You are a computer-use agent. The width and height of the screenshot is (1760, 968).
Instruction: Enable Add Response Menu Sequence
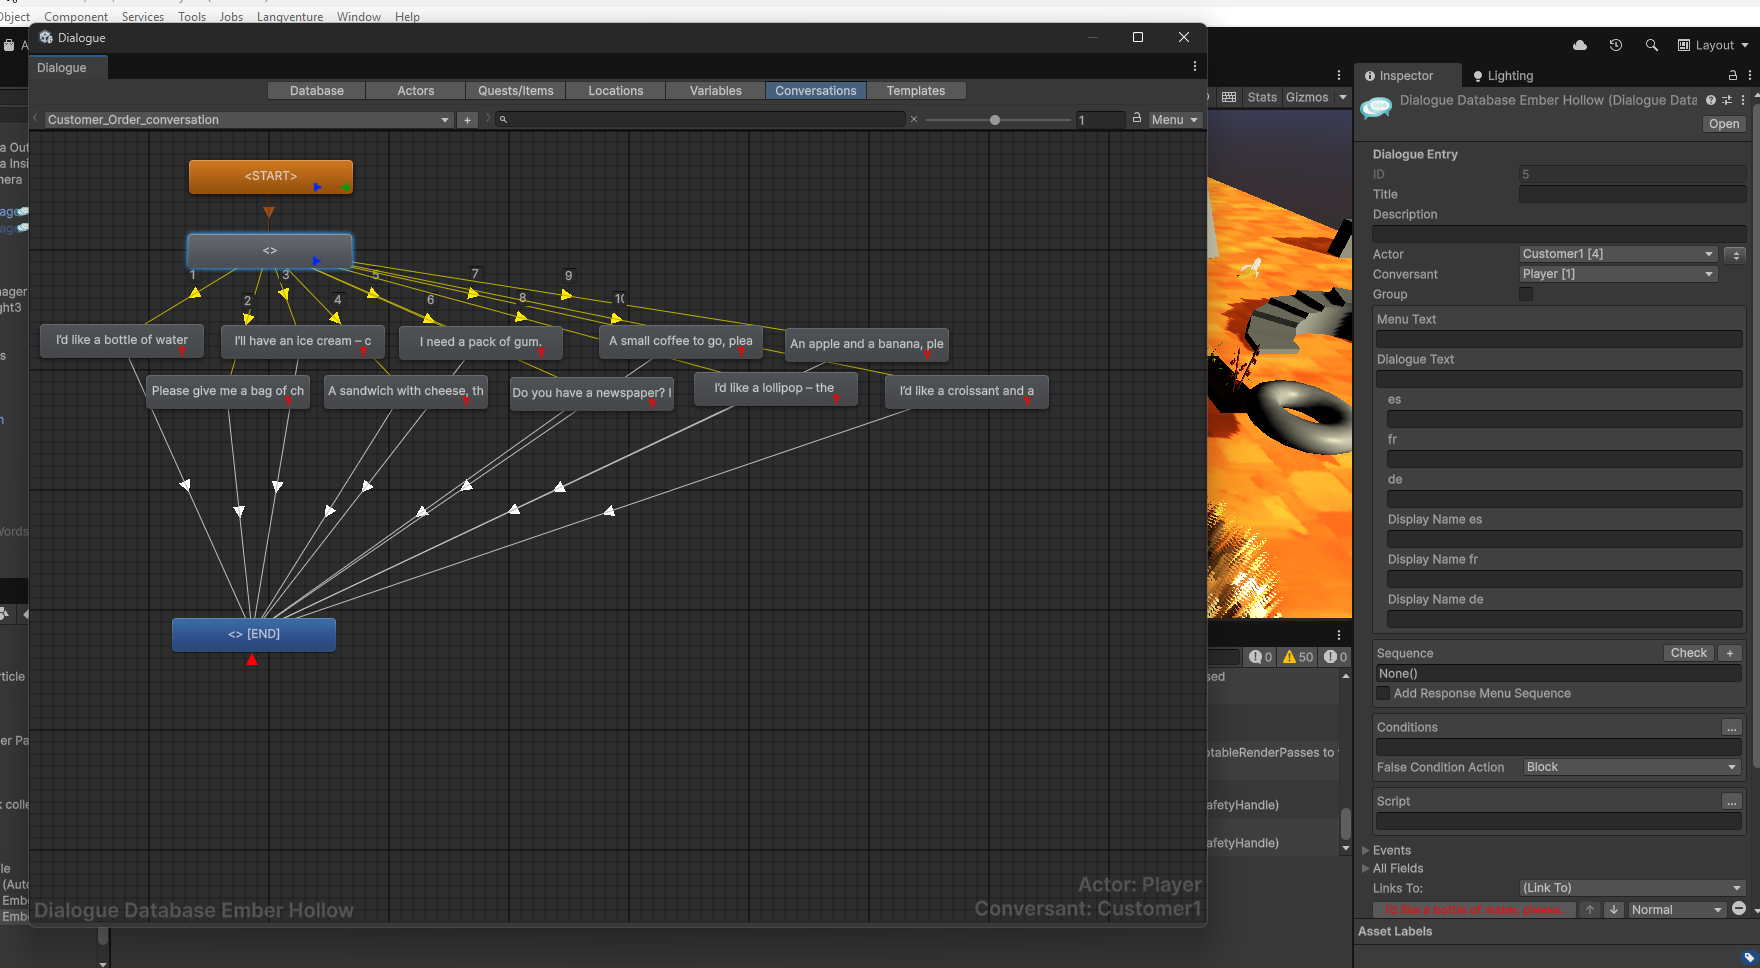1383,693
